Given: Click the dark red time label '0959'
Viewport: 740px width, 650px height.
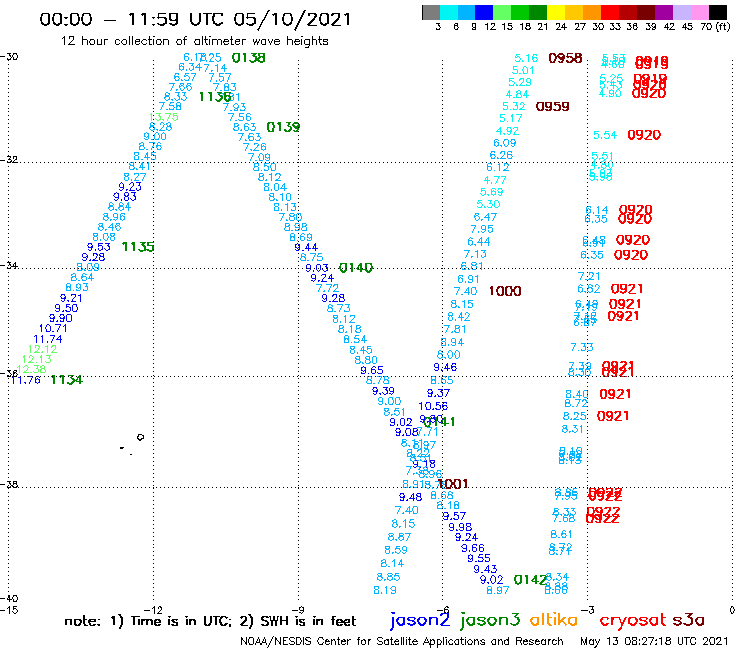Looking at the screenshot, I should click(553, 106).
